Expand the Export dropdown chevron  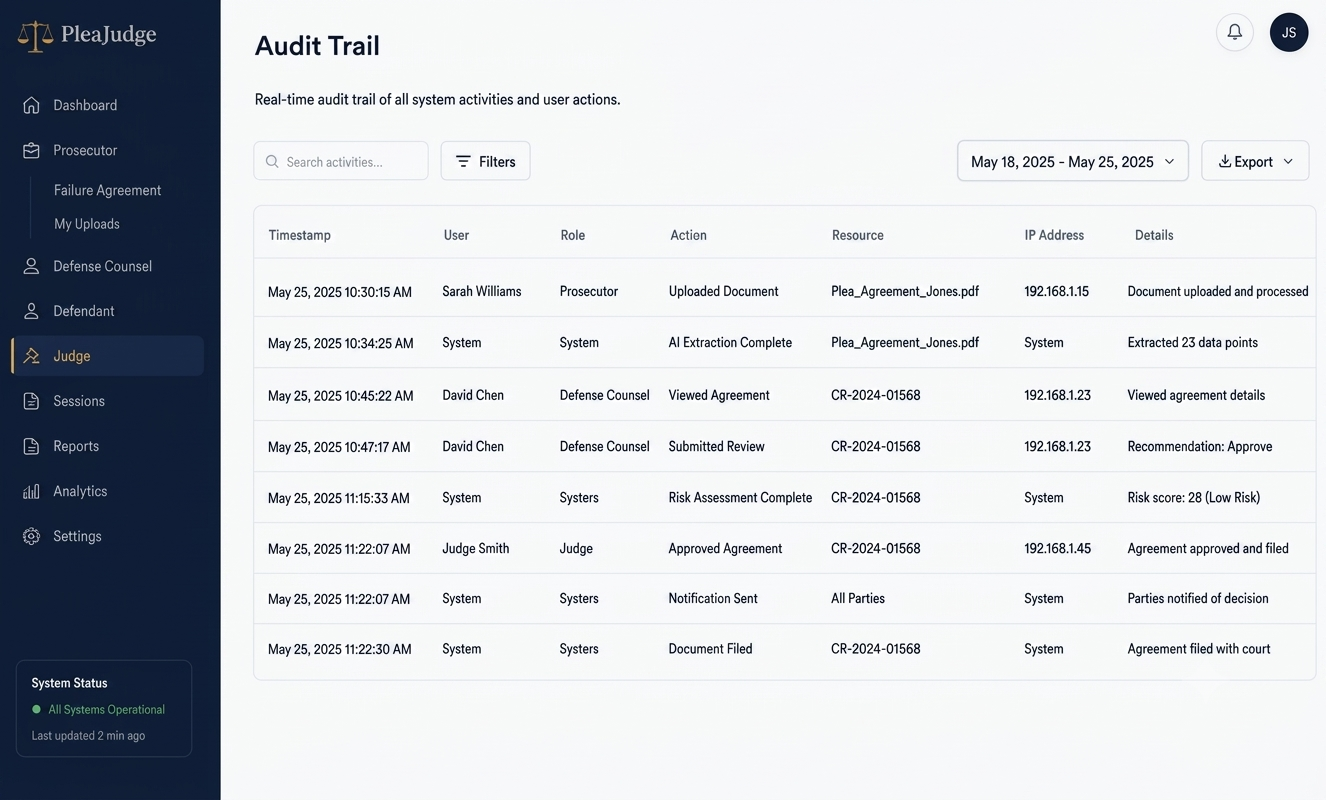click(x=1288, y=161)
